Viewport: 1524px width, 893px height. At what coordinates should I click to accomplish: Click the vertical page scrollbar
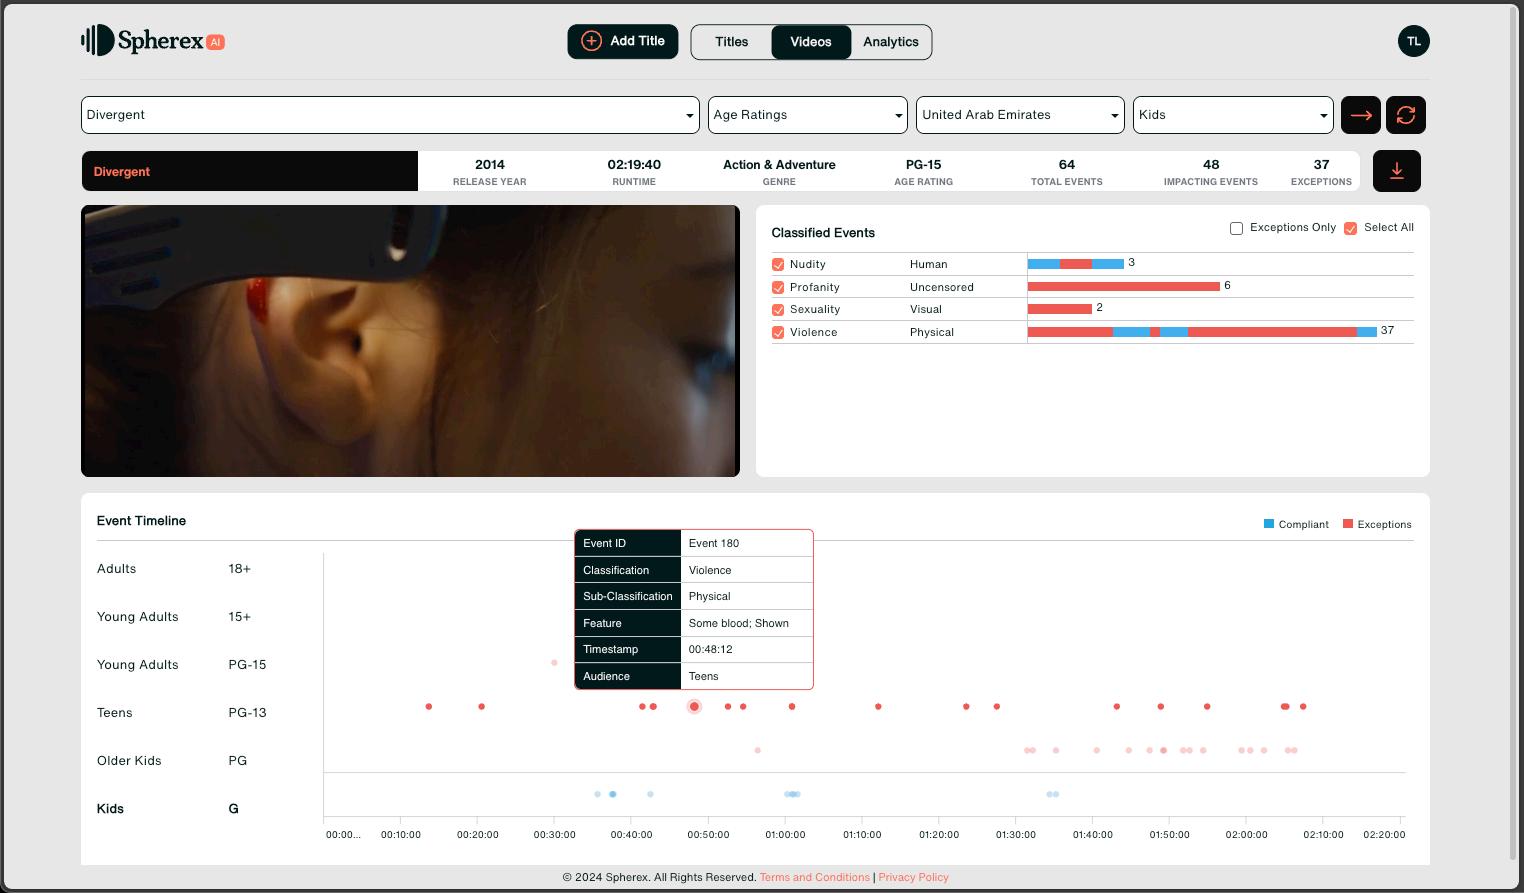(x=1514, y=432)
